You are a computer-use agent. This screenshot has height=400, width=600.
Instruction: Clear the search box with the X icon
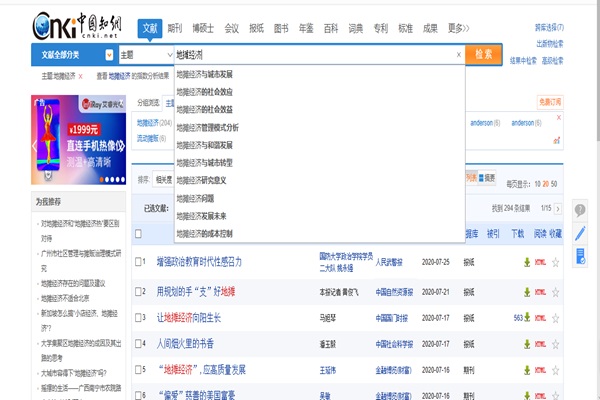coord(458,55)
